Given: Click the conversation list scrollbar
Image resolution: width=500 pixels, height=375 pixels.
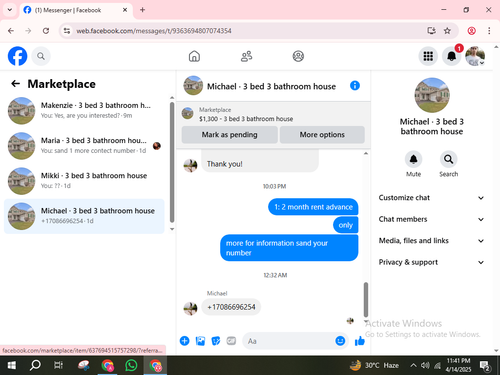Looking at the screenshot, I should [172, 162].
